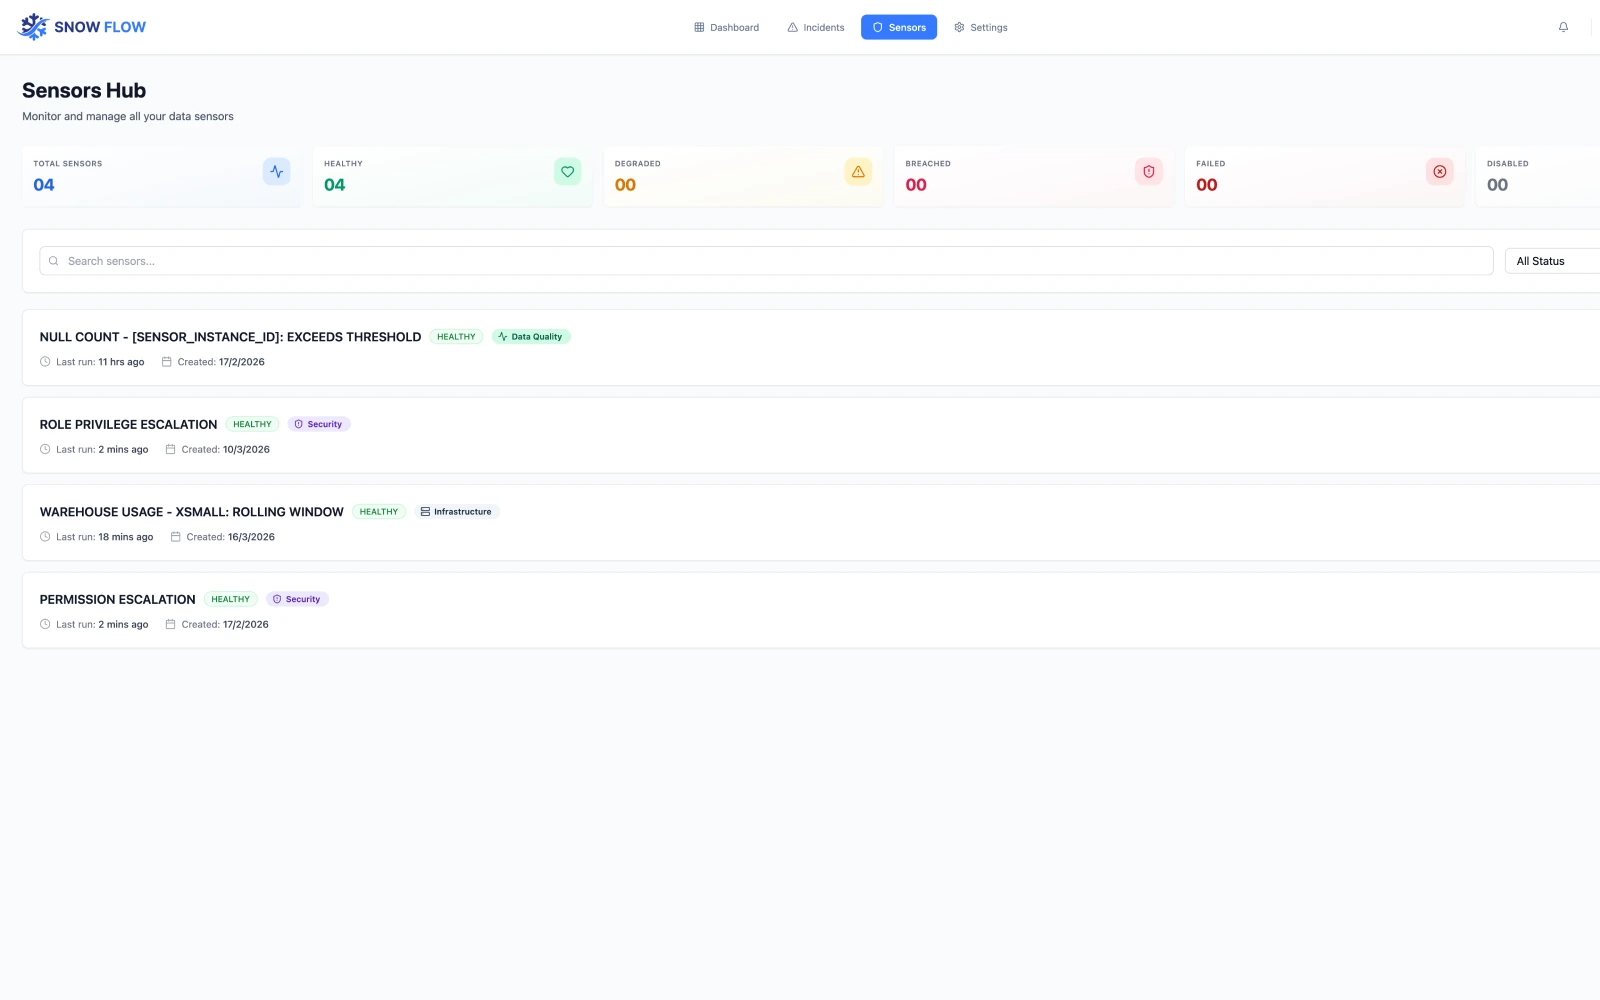Click the calendar icon on Permission Escalation row
1600x1000 pixels.
pyautogui.click(x=171, y=624)
